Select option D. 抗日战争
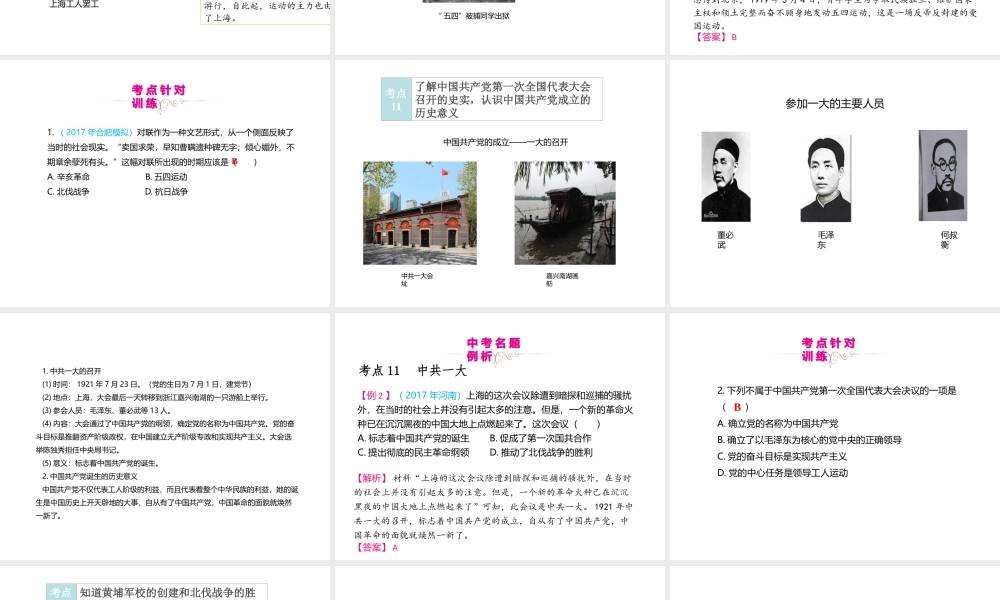Viewport: 1000px width, 600px height. tap(166, 191)
